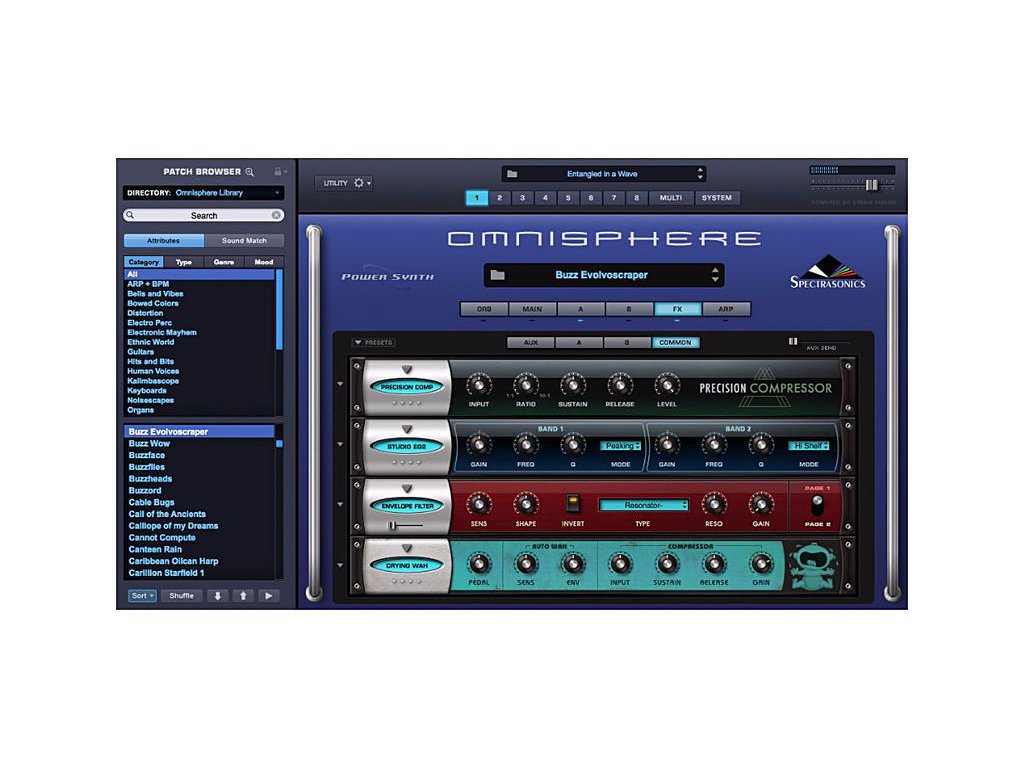Open the Directory dropdown showing Omnisphere Library

204,193
